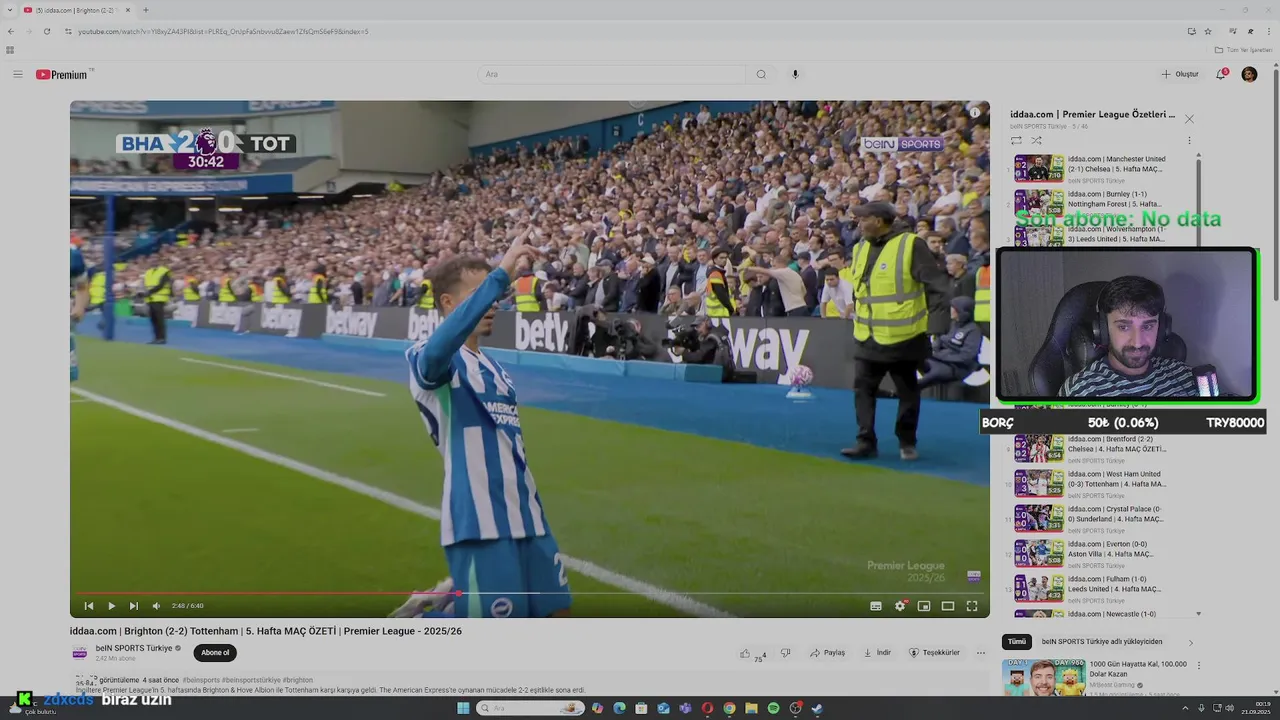Image resolution: width=1280 pixels, height=720 pixels.
Task: Select the Tümü filter chip
Action: 1017,642
